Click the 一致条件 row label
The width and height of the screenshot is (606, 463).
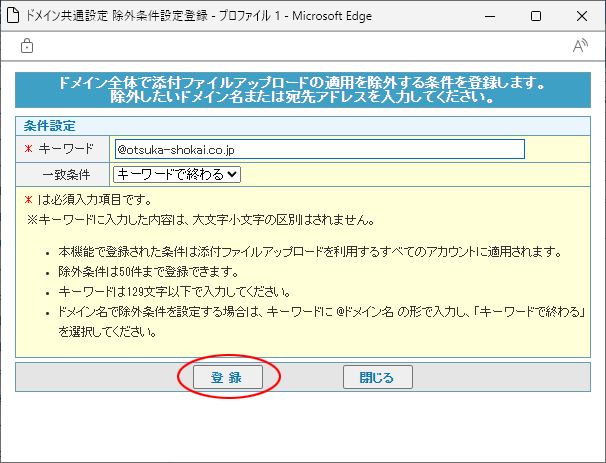66,174
